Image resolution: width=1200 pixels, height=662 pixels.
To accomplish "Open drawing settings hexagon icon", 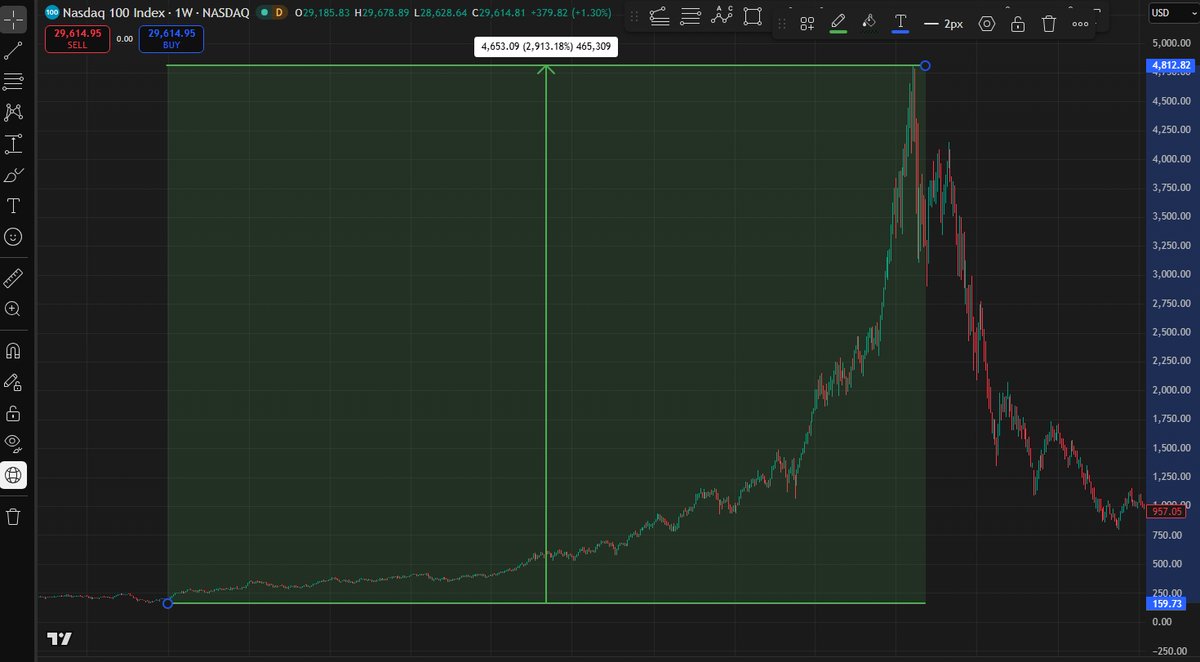I will (987, 23).
